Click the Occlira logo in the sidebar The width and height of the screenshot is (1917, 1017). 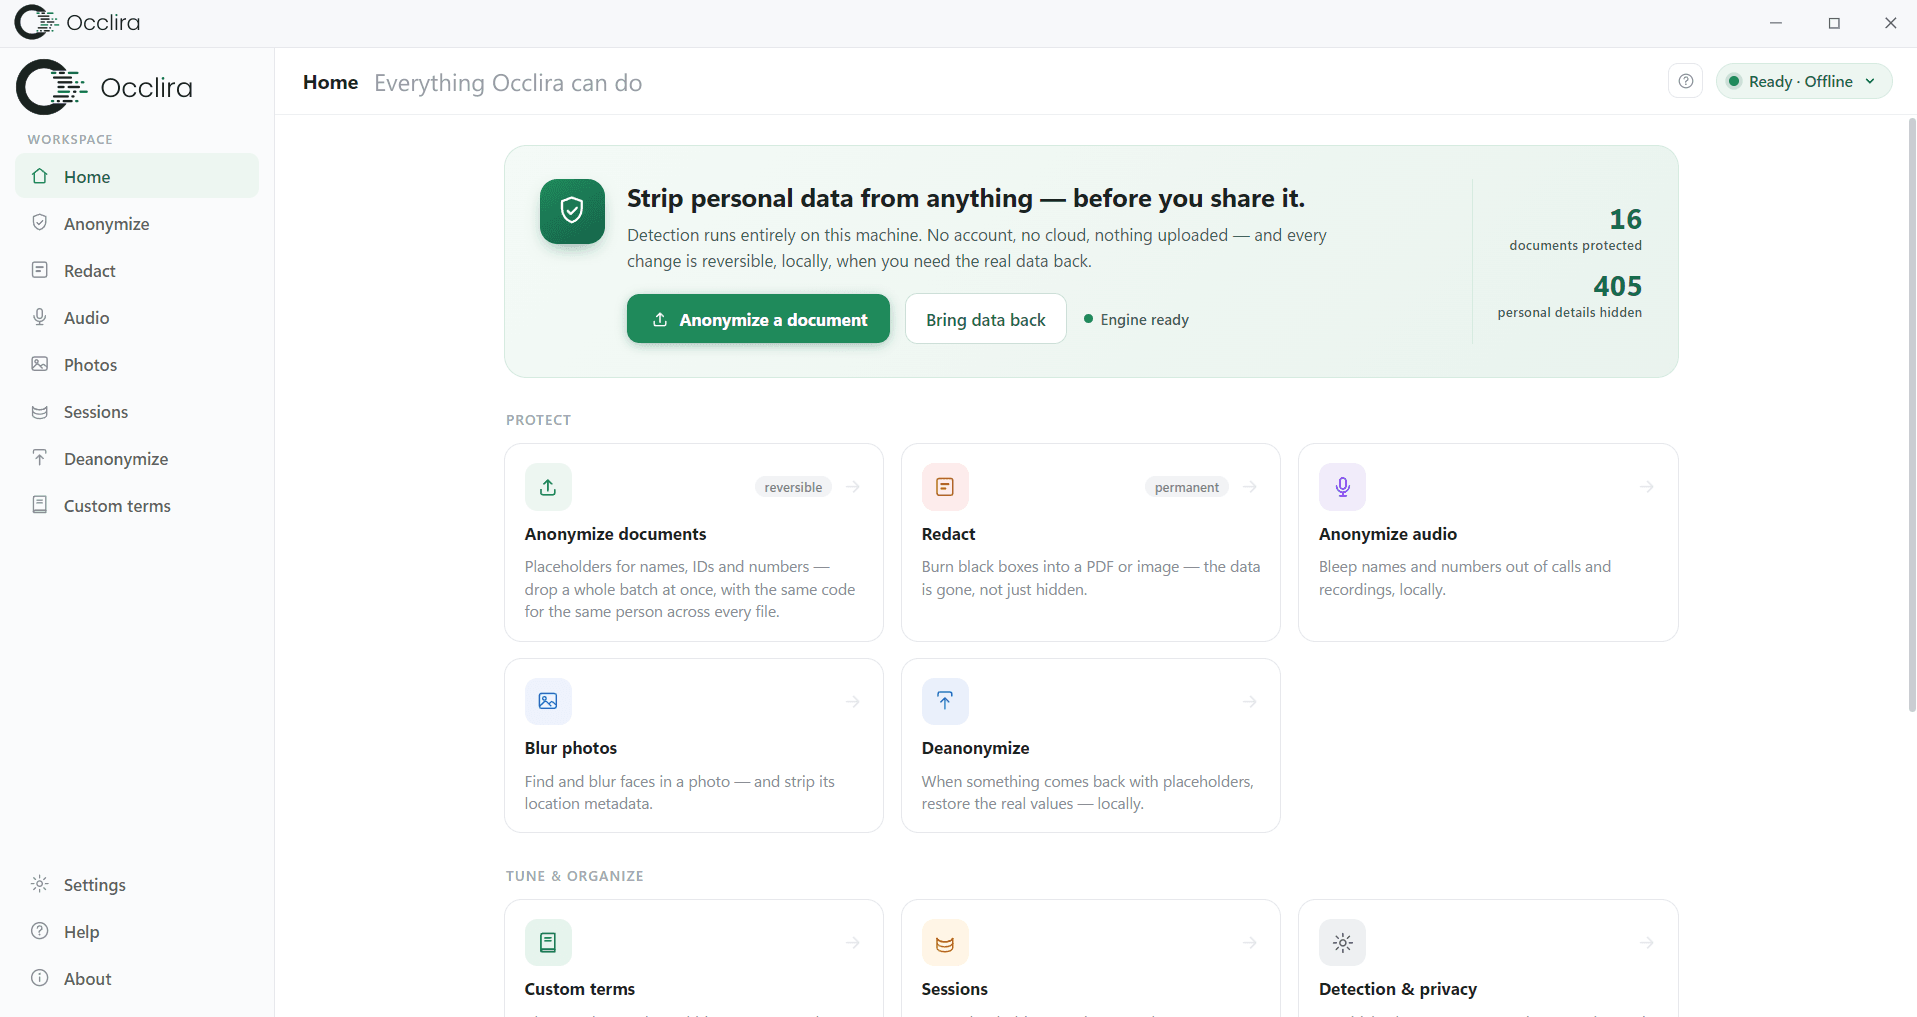(x=104, y=87)
